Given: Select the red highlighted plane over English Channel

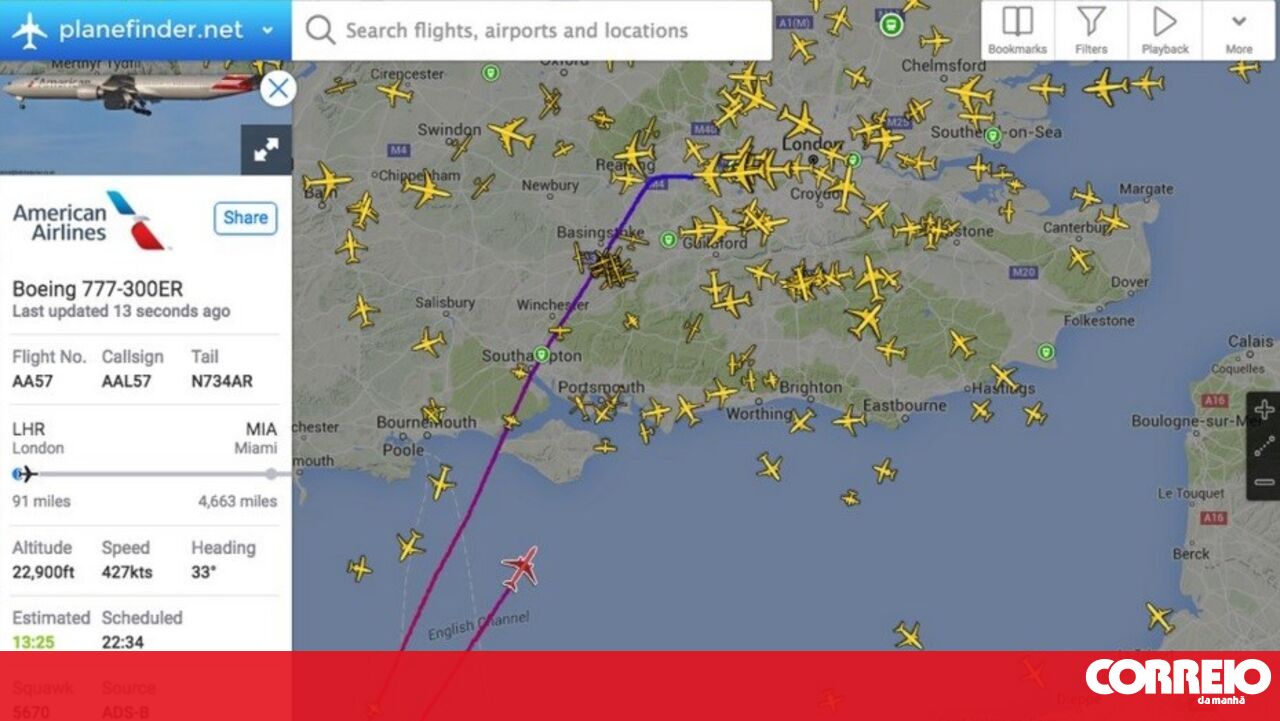Looking at the screenshot, I should 520,568.
